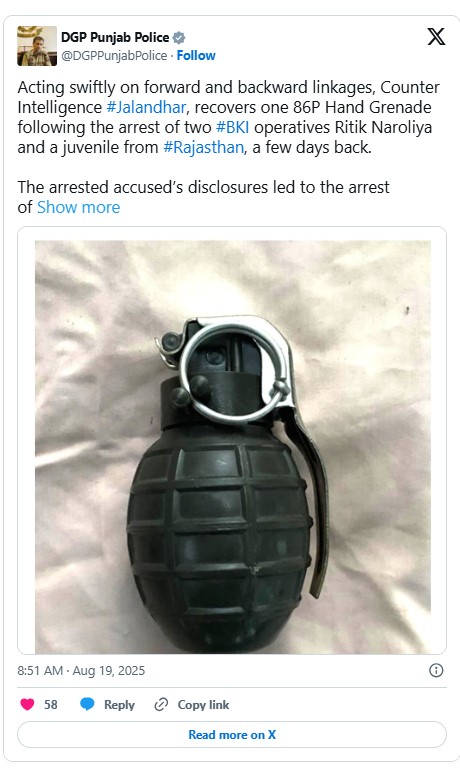Open the X logo icon
Image resolution: width=460 pixels, height=771 pixels.
pyautogui.click(x=436, y=37)
